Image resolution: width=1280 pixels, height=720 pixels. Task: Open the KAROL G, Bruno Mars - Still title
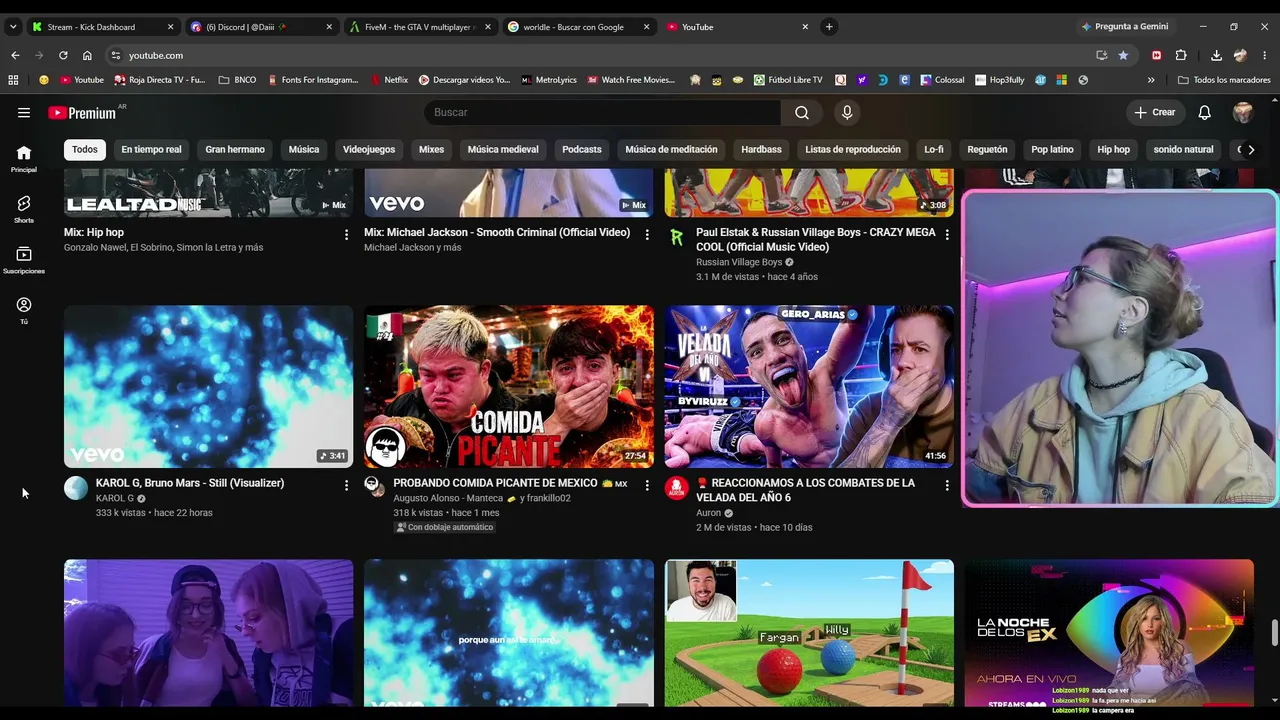(190, 483)
